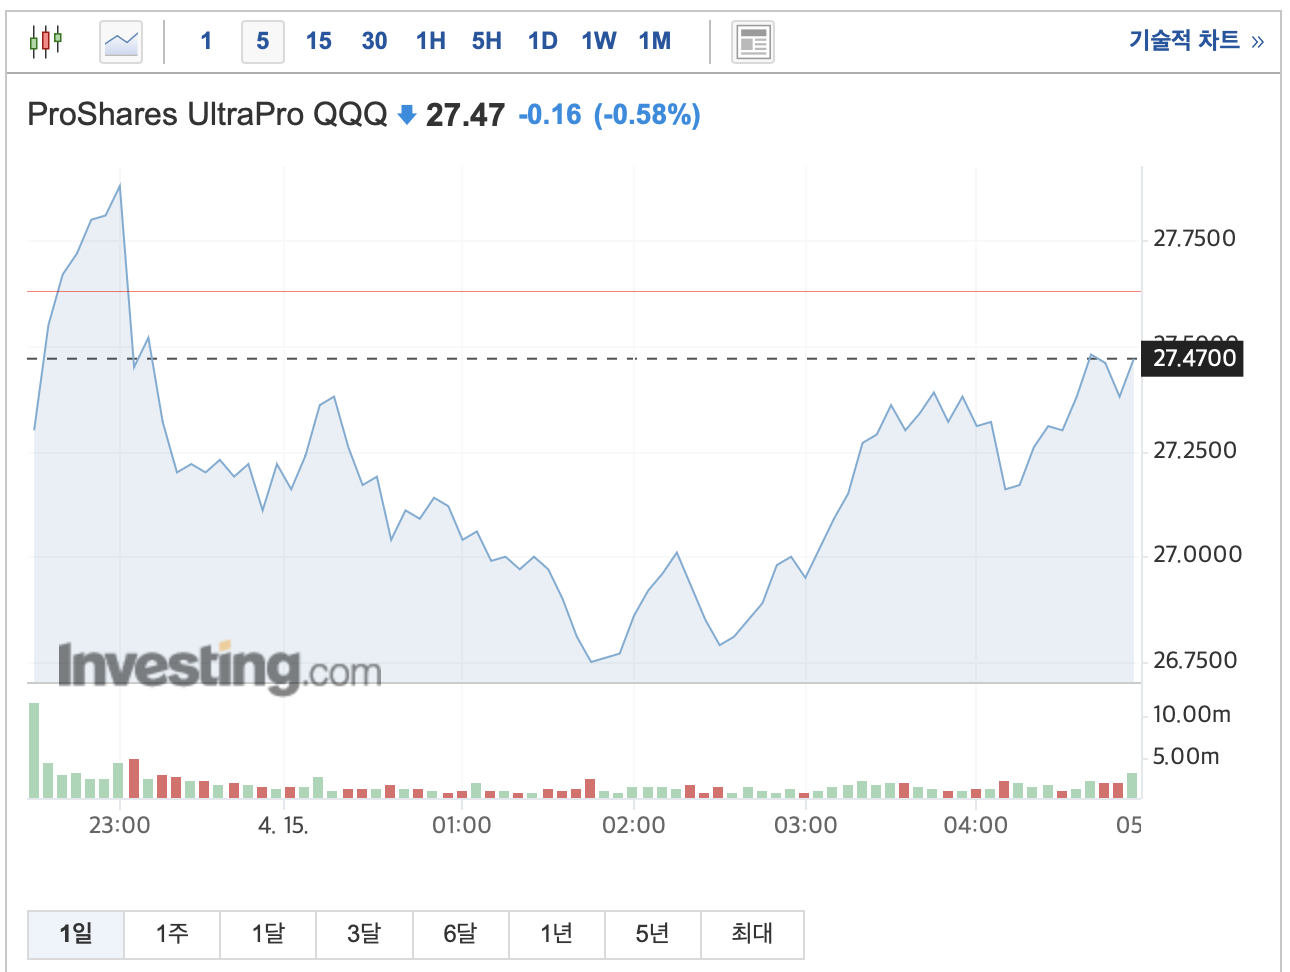This screenshot has height=972, width=1290.
Task: Set interval to 5H
Action: (x=487, y=41)
